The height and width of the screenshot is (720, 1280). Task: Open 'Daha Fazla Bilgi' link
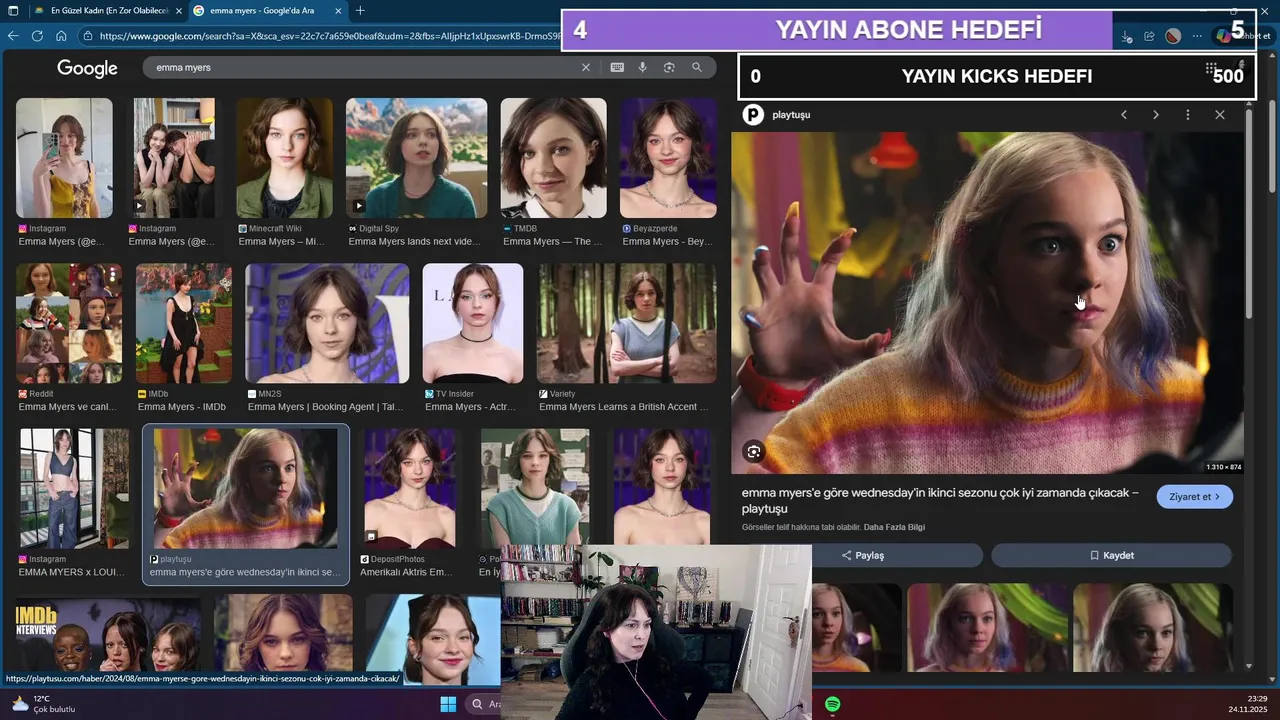click(x=894, y=527)
